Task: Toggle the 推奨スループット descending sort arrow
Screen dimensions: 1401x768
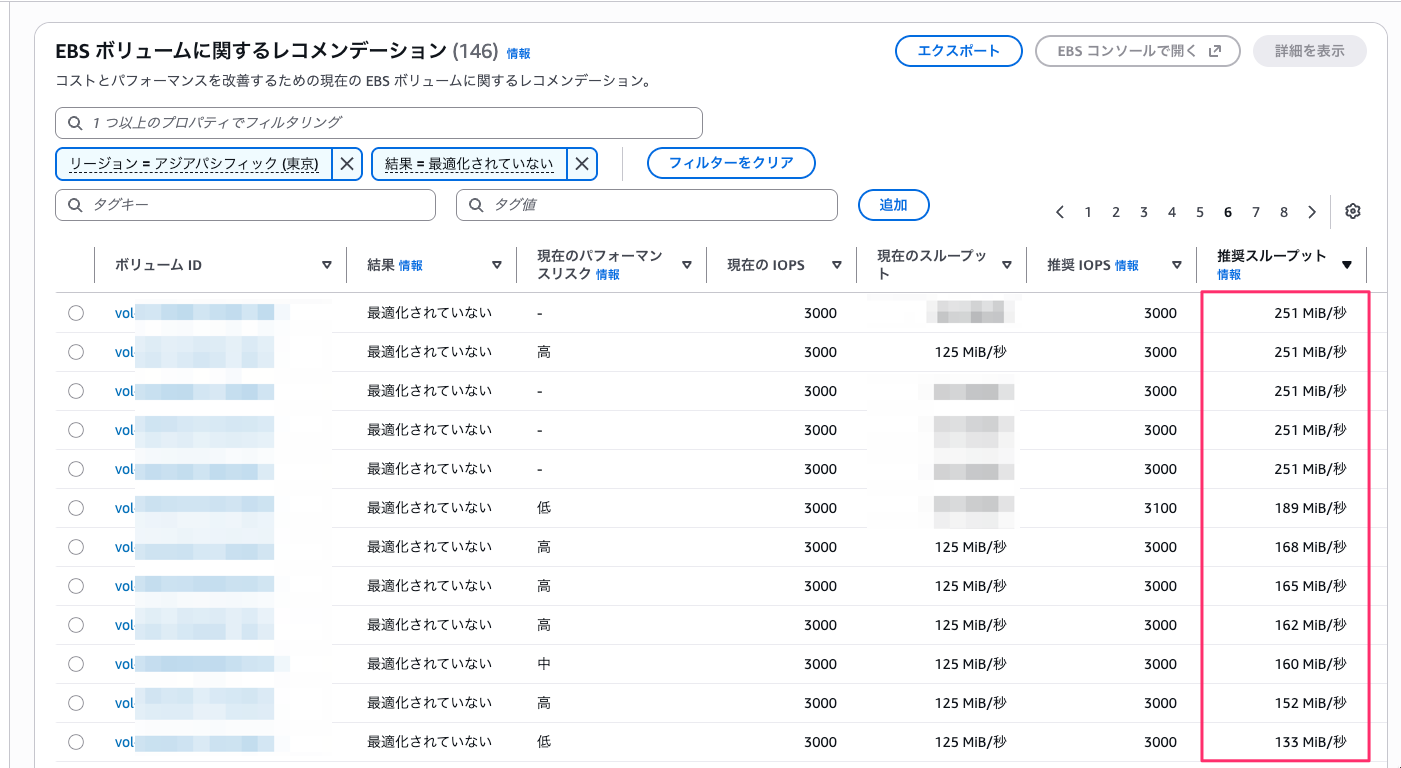Action: click(x=1347, y=265)
